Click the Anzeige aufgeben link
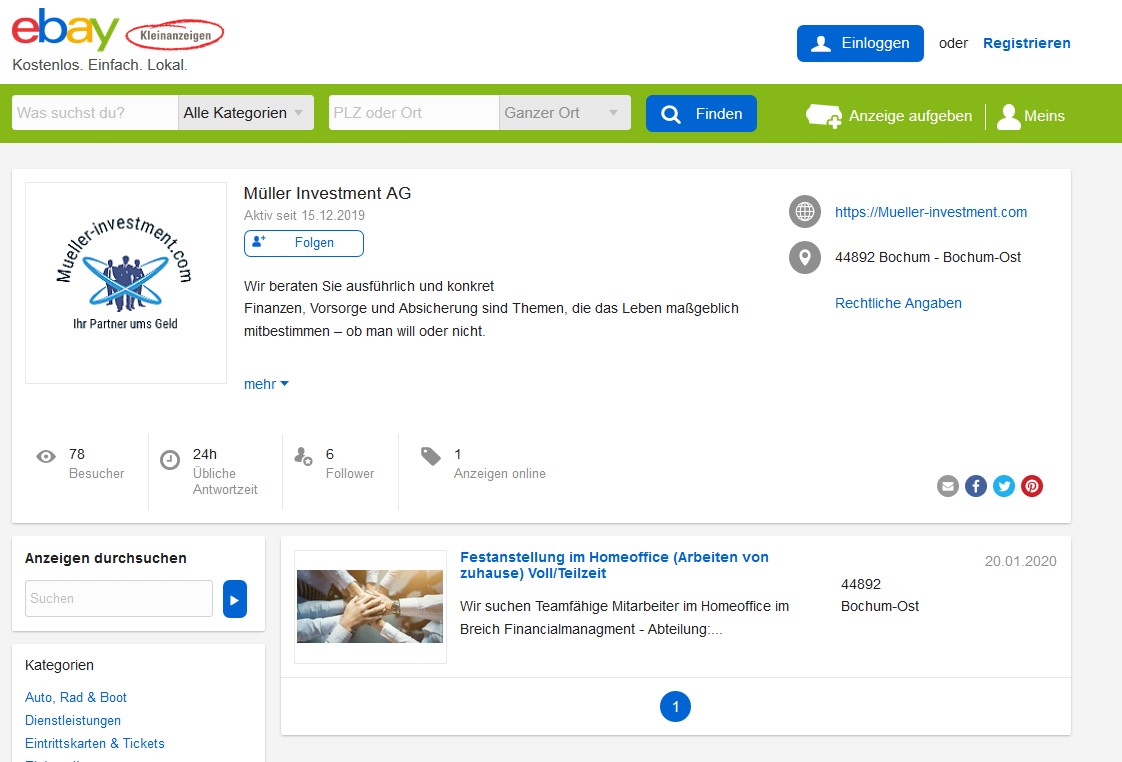 [x=909, y=116]
